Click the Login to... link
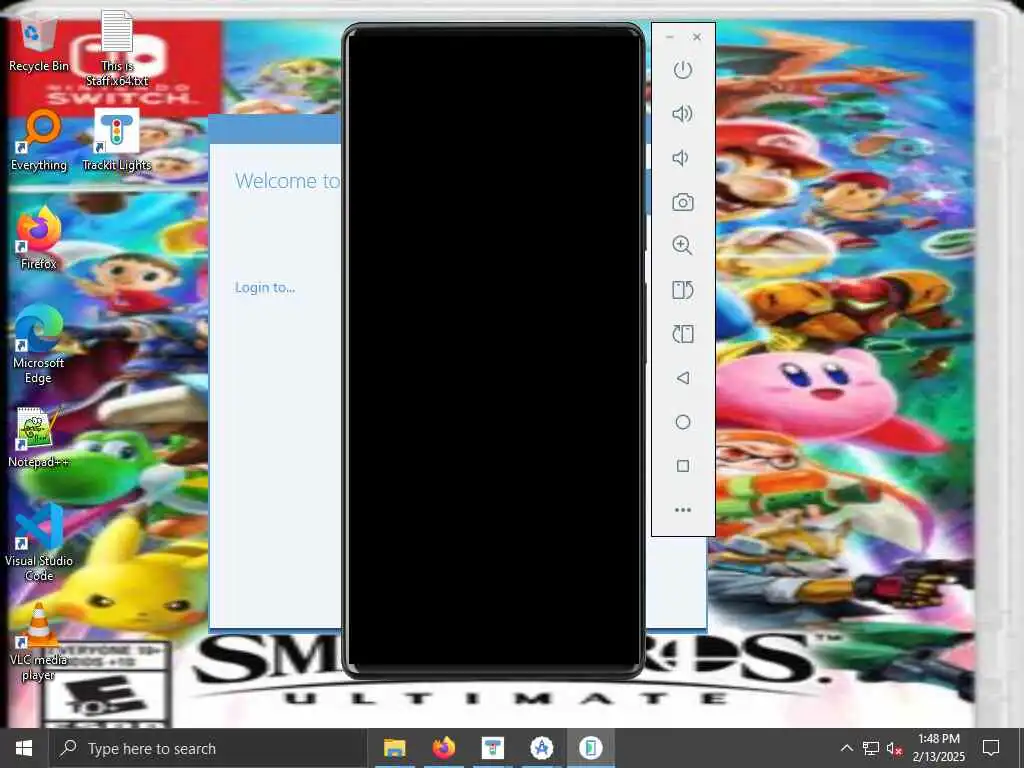 264,287
